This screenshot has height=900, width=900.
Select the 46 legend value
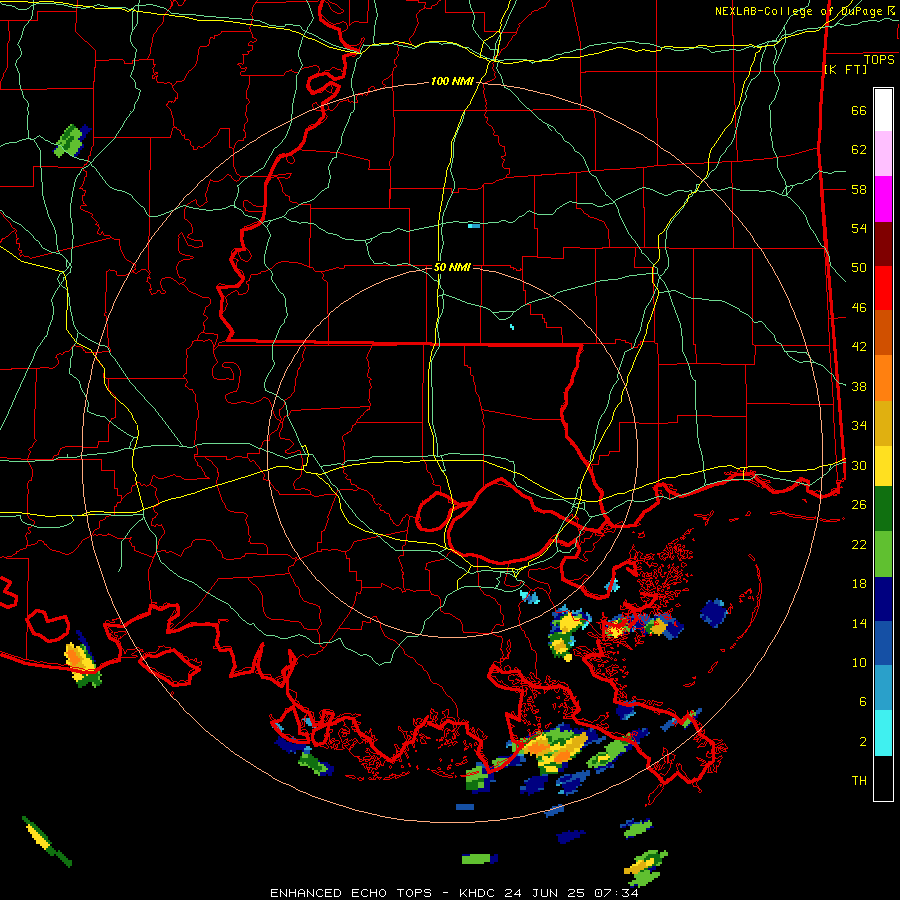pos(859,308)
